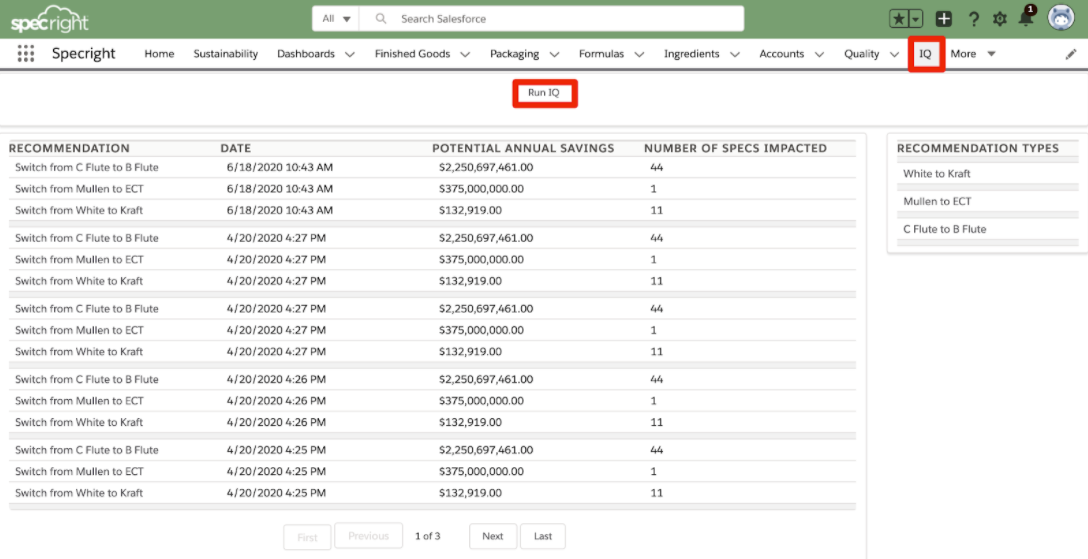Open the App Launcher grid icon
1088x559 pixels.
point(26,54)
